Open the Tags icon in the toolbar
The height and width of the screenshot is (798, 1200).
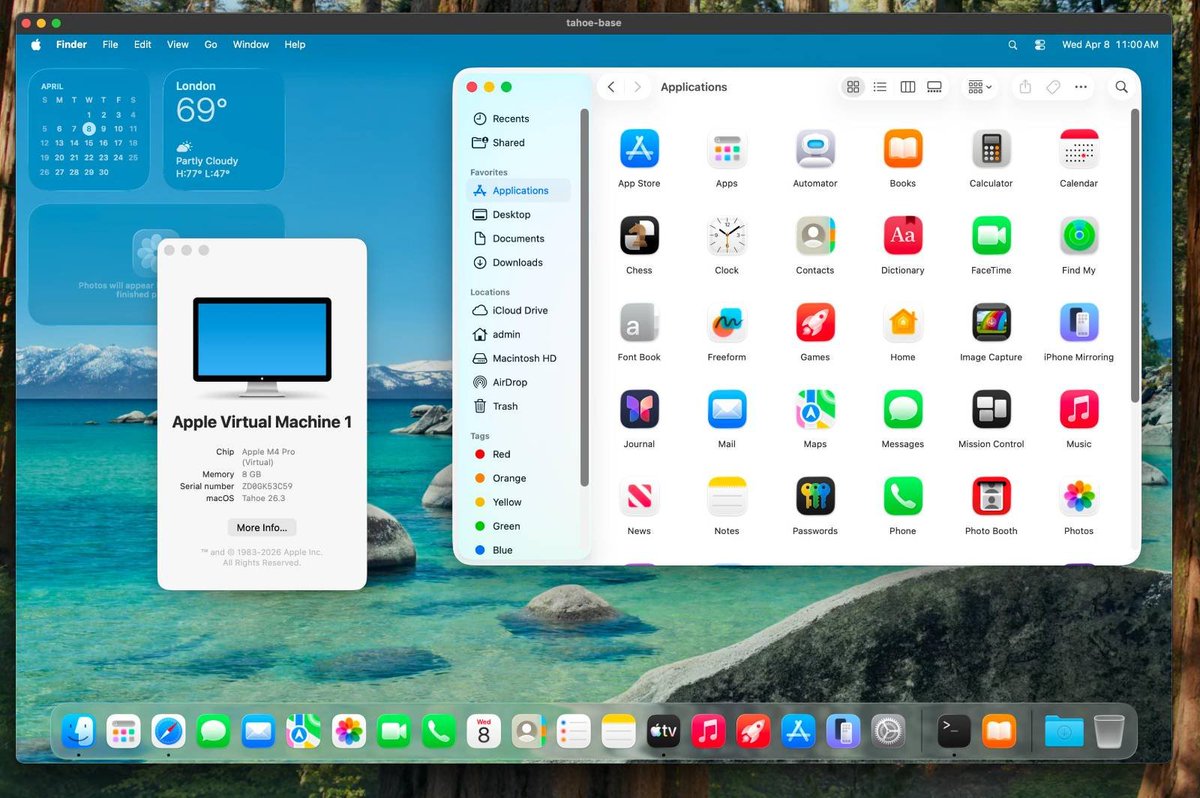coord(1052,87)
